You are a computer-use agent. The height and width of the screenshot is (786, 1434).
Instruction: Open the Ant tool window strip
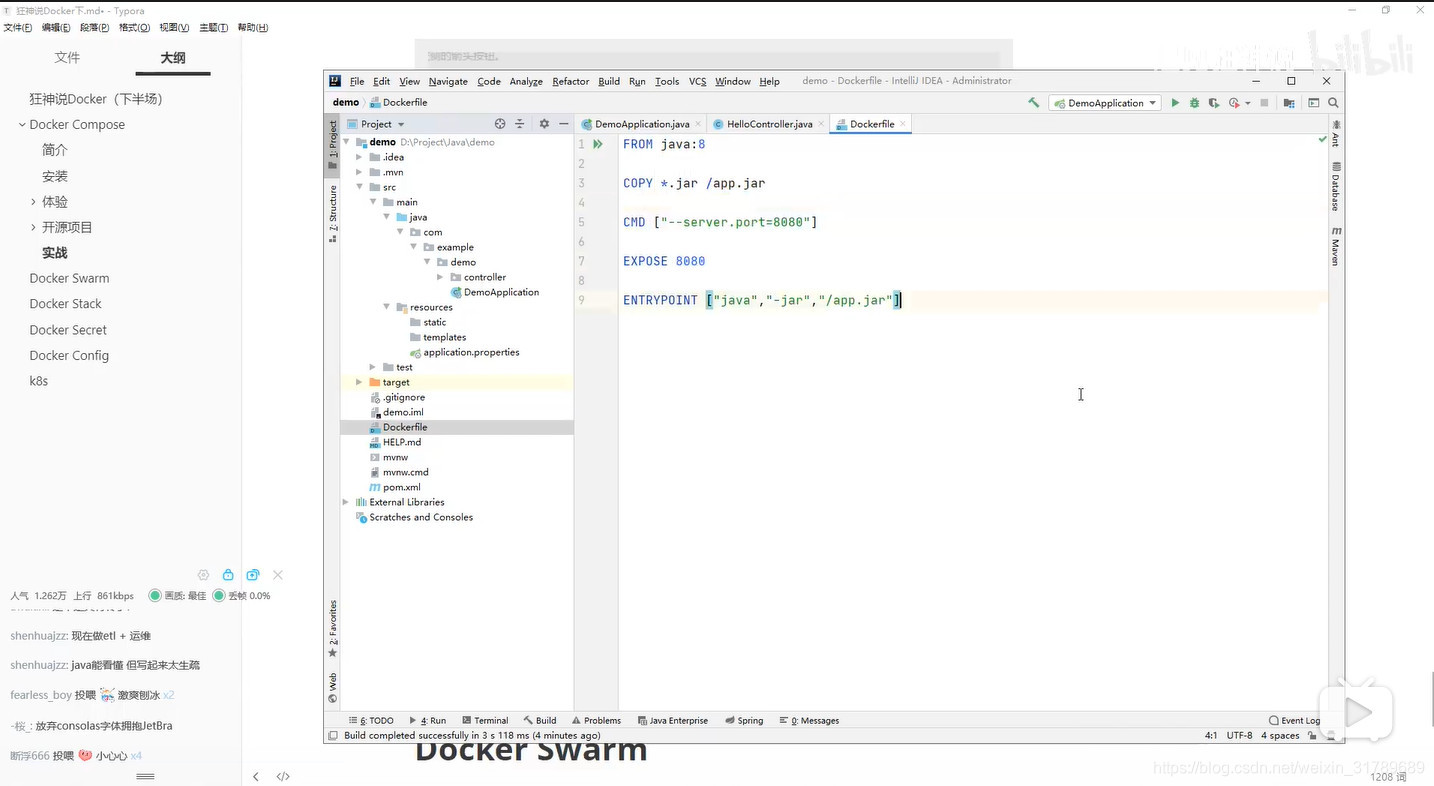tap(1336, 134)
